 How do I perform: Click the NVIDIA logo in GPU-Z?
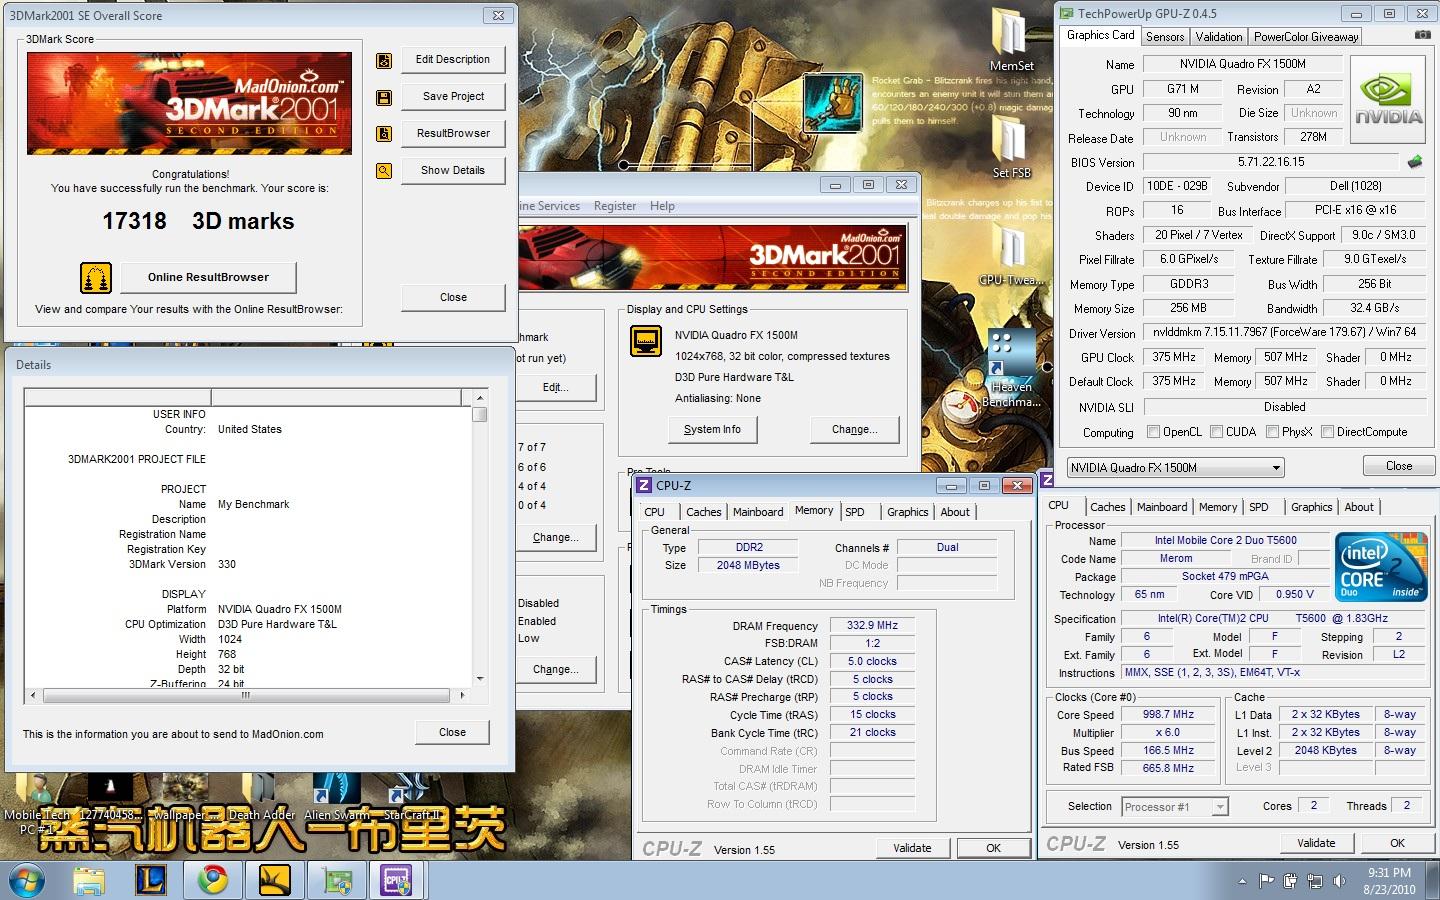click(x=1388, y=98)
